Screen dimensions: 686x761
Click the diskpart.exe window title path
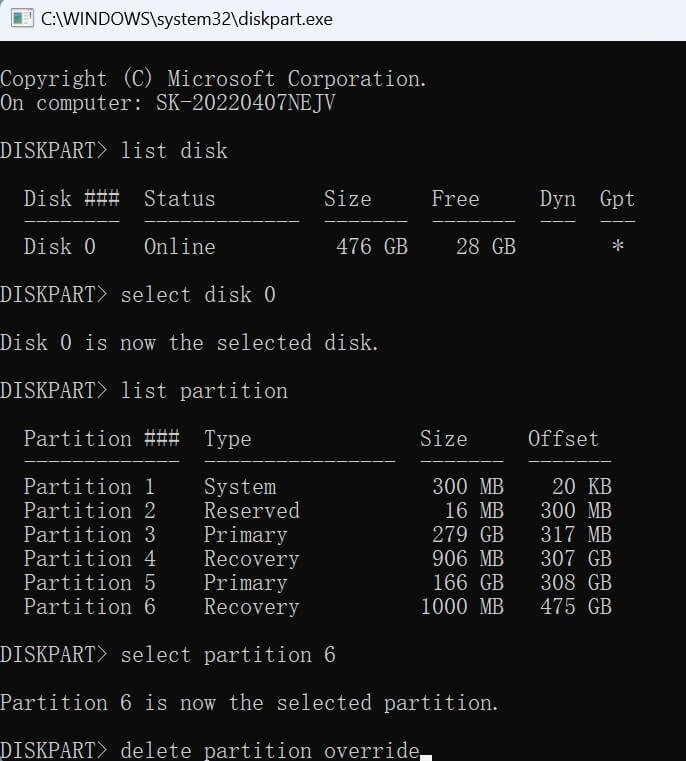[x=187, y=19]
